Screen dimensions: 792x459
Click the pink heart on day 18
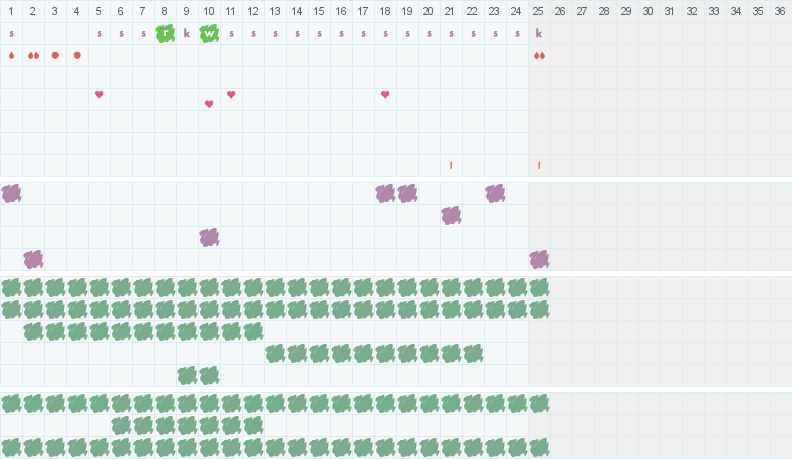click(385, 94)
